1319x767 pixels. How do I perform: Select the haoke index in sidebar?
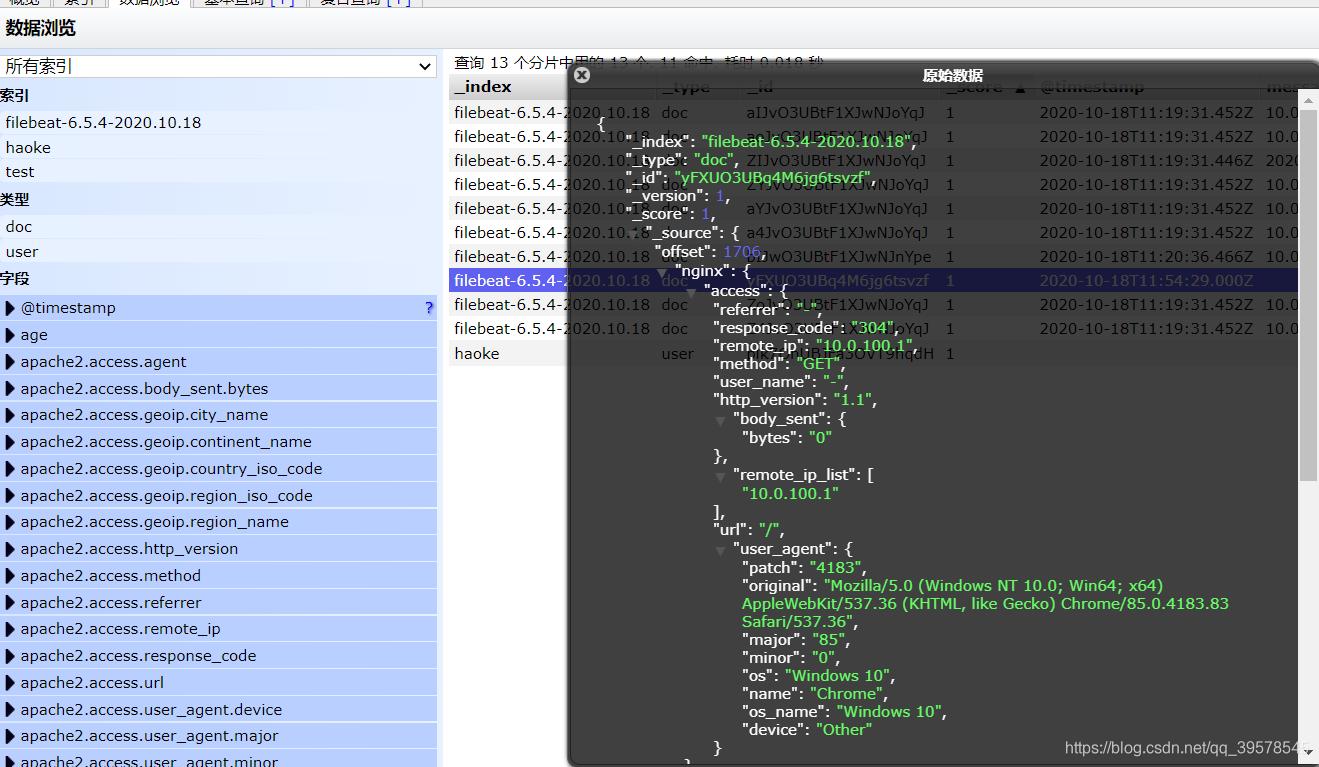click(x=28, y=148)
